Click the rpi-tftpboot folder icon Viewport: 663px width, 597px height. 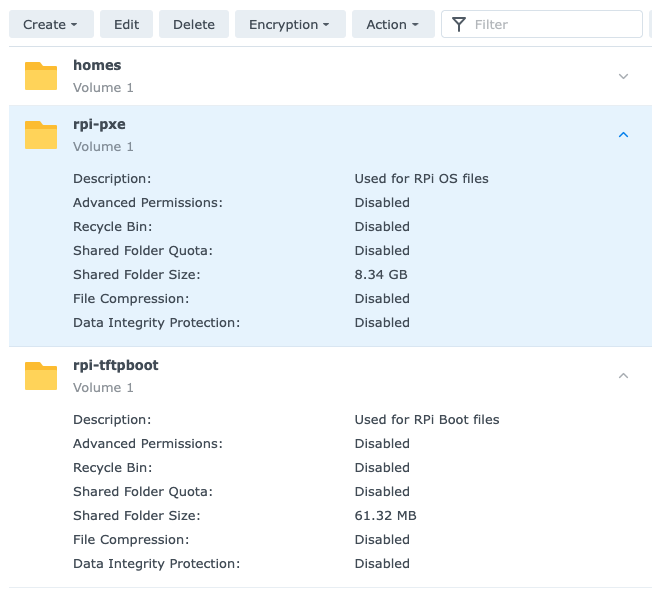coord(41,376)
